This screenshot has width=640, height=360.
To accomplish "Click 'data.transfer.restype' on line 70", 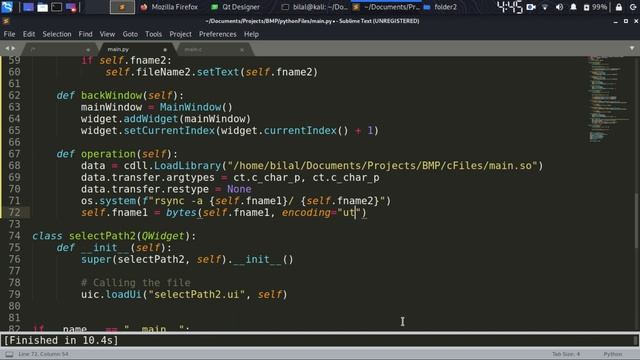I will click(145, 189).
